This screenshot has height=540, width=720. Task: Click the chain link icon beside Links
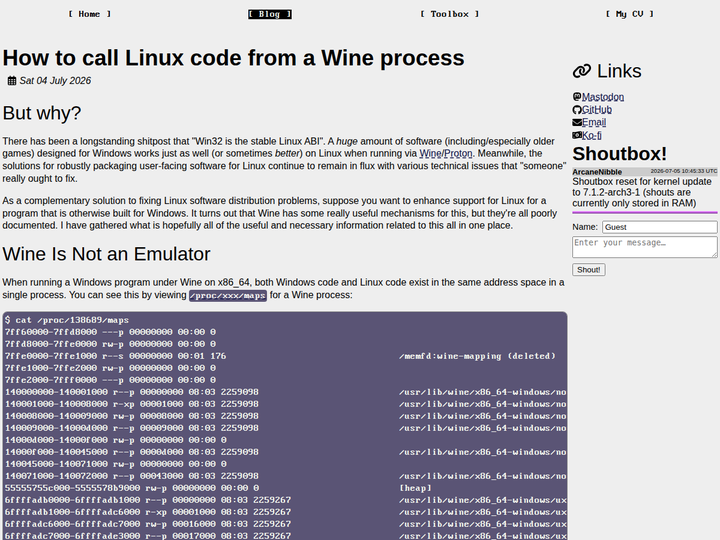(582, 71)
